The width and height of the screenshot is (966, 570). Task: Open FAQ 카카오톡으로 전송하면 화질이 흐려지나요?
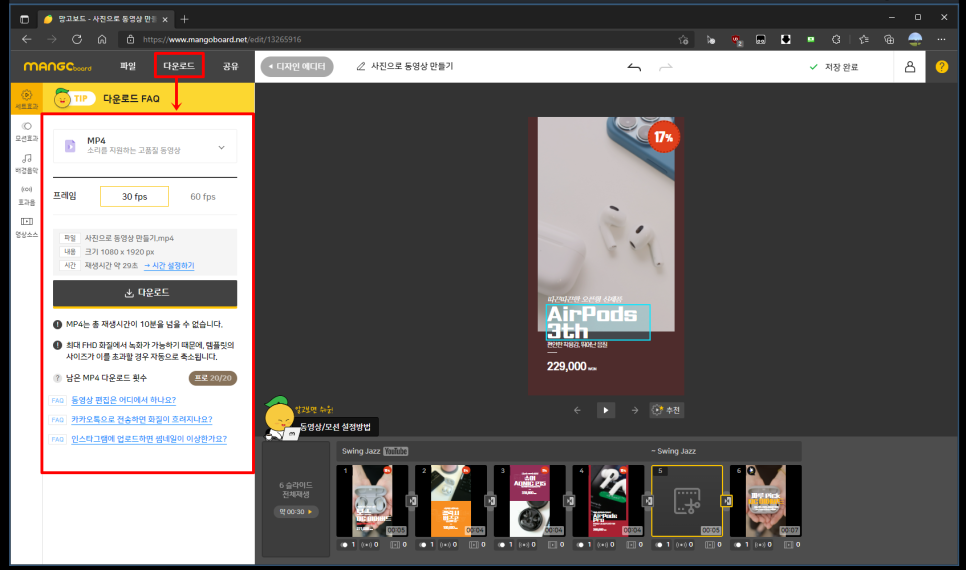tap(142, 419)
